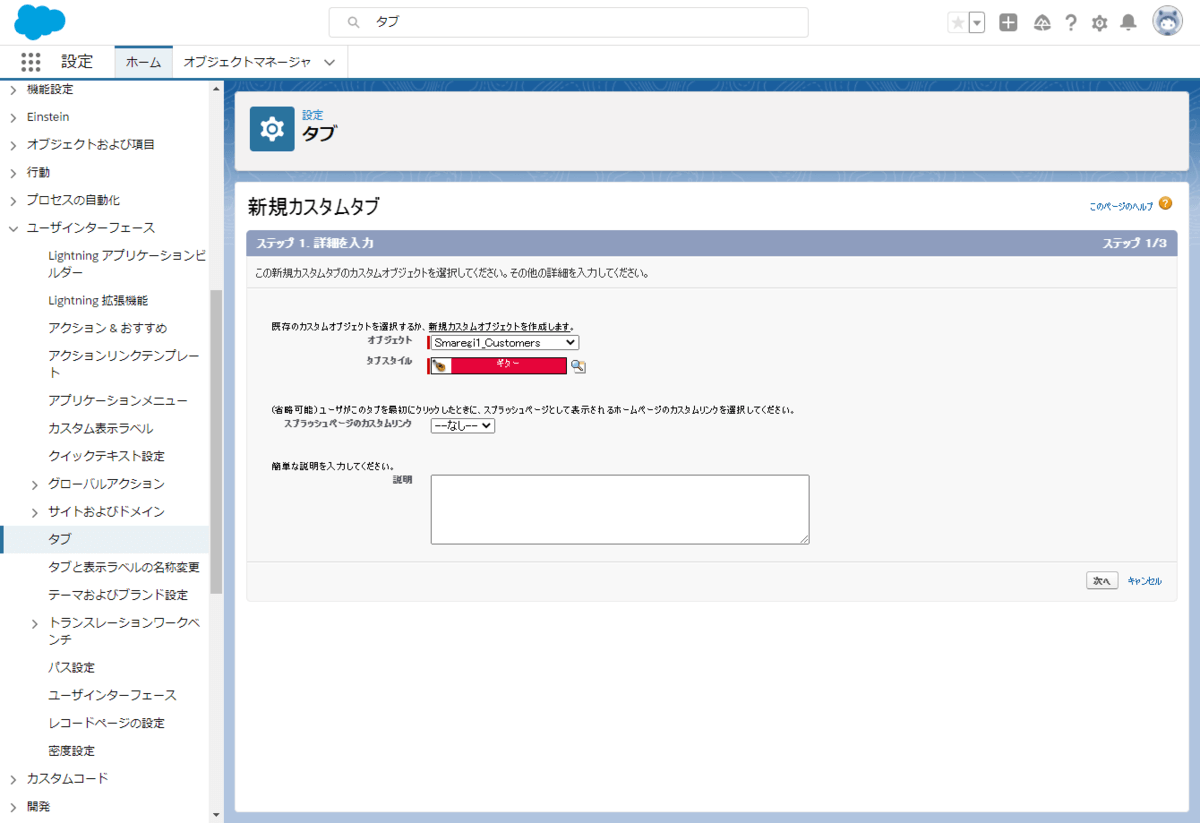Click the favorites star icon

pos(958,23)
